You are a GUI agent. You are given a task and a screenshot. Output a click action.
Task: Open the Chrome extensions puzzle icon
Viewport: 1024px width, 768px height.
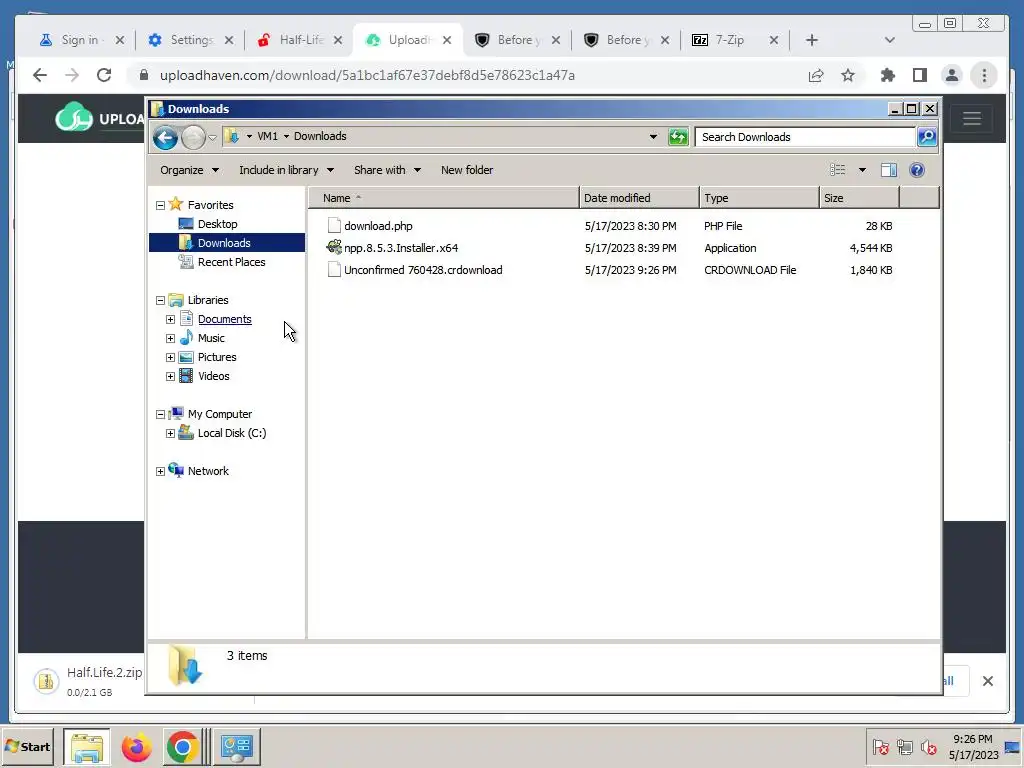coord(888,75)
